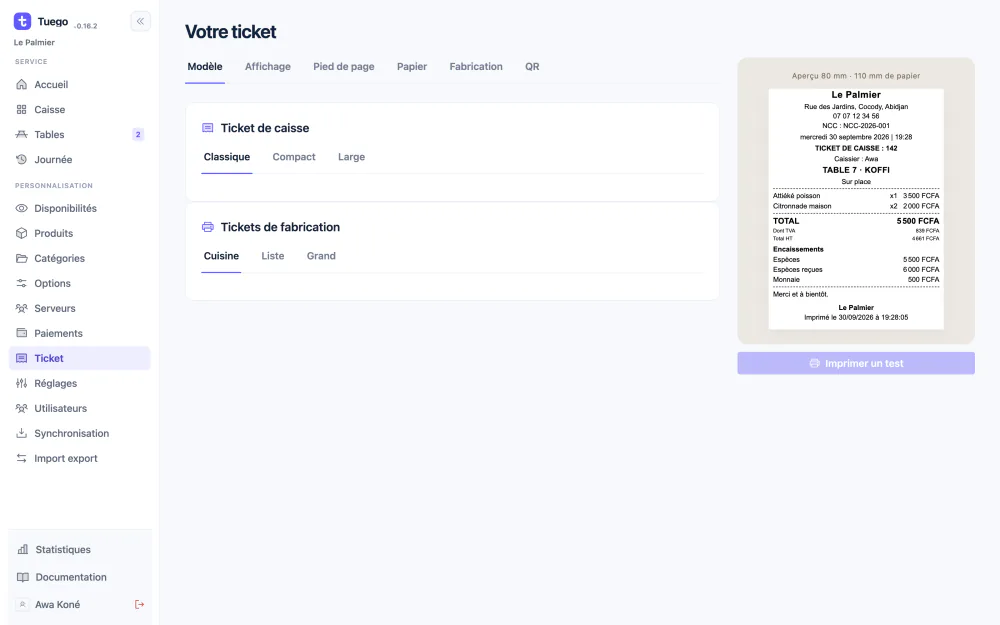This screenshot has height=625, width=1000.
Task: Click the Tuego logo icon
Action: click(22, 21)
